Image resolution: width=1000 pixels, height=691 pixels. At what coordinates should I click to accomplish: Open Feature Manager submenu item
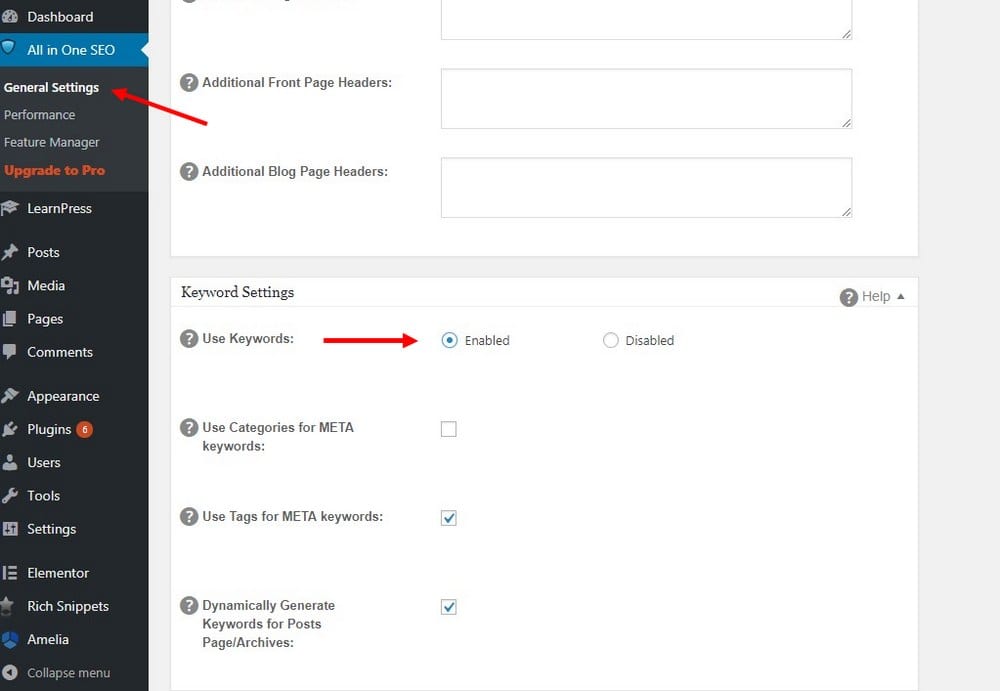tap(52, 142)
